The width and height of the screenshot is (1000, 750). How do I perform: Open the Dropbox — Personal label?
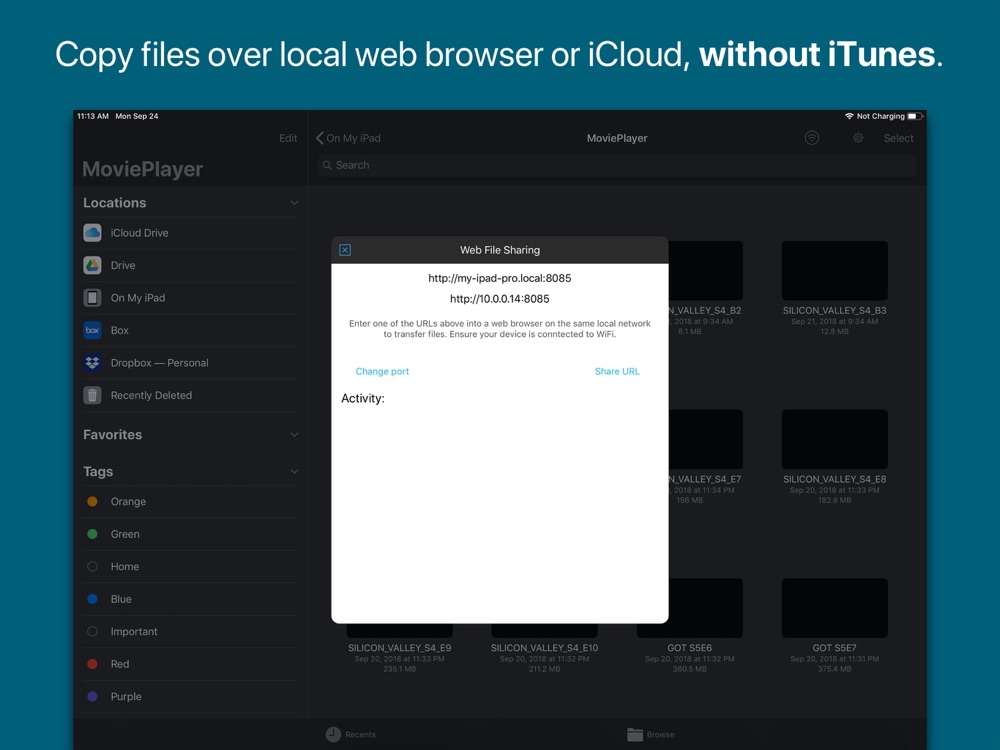pyautogui.click(x=159, y=363)
